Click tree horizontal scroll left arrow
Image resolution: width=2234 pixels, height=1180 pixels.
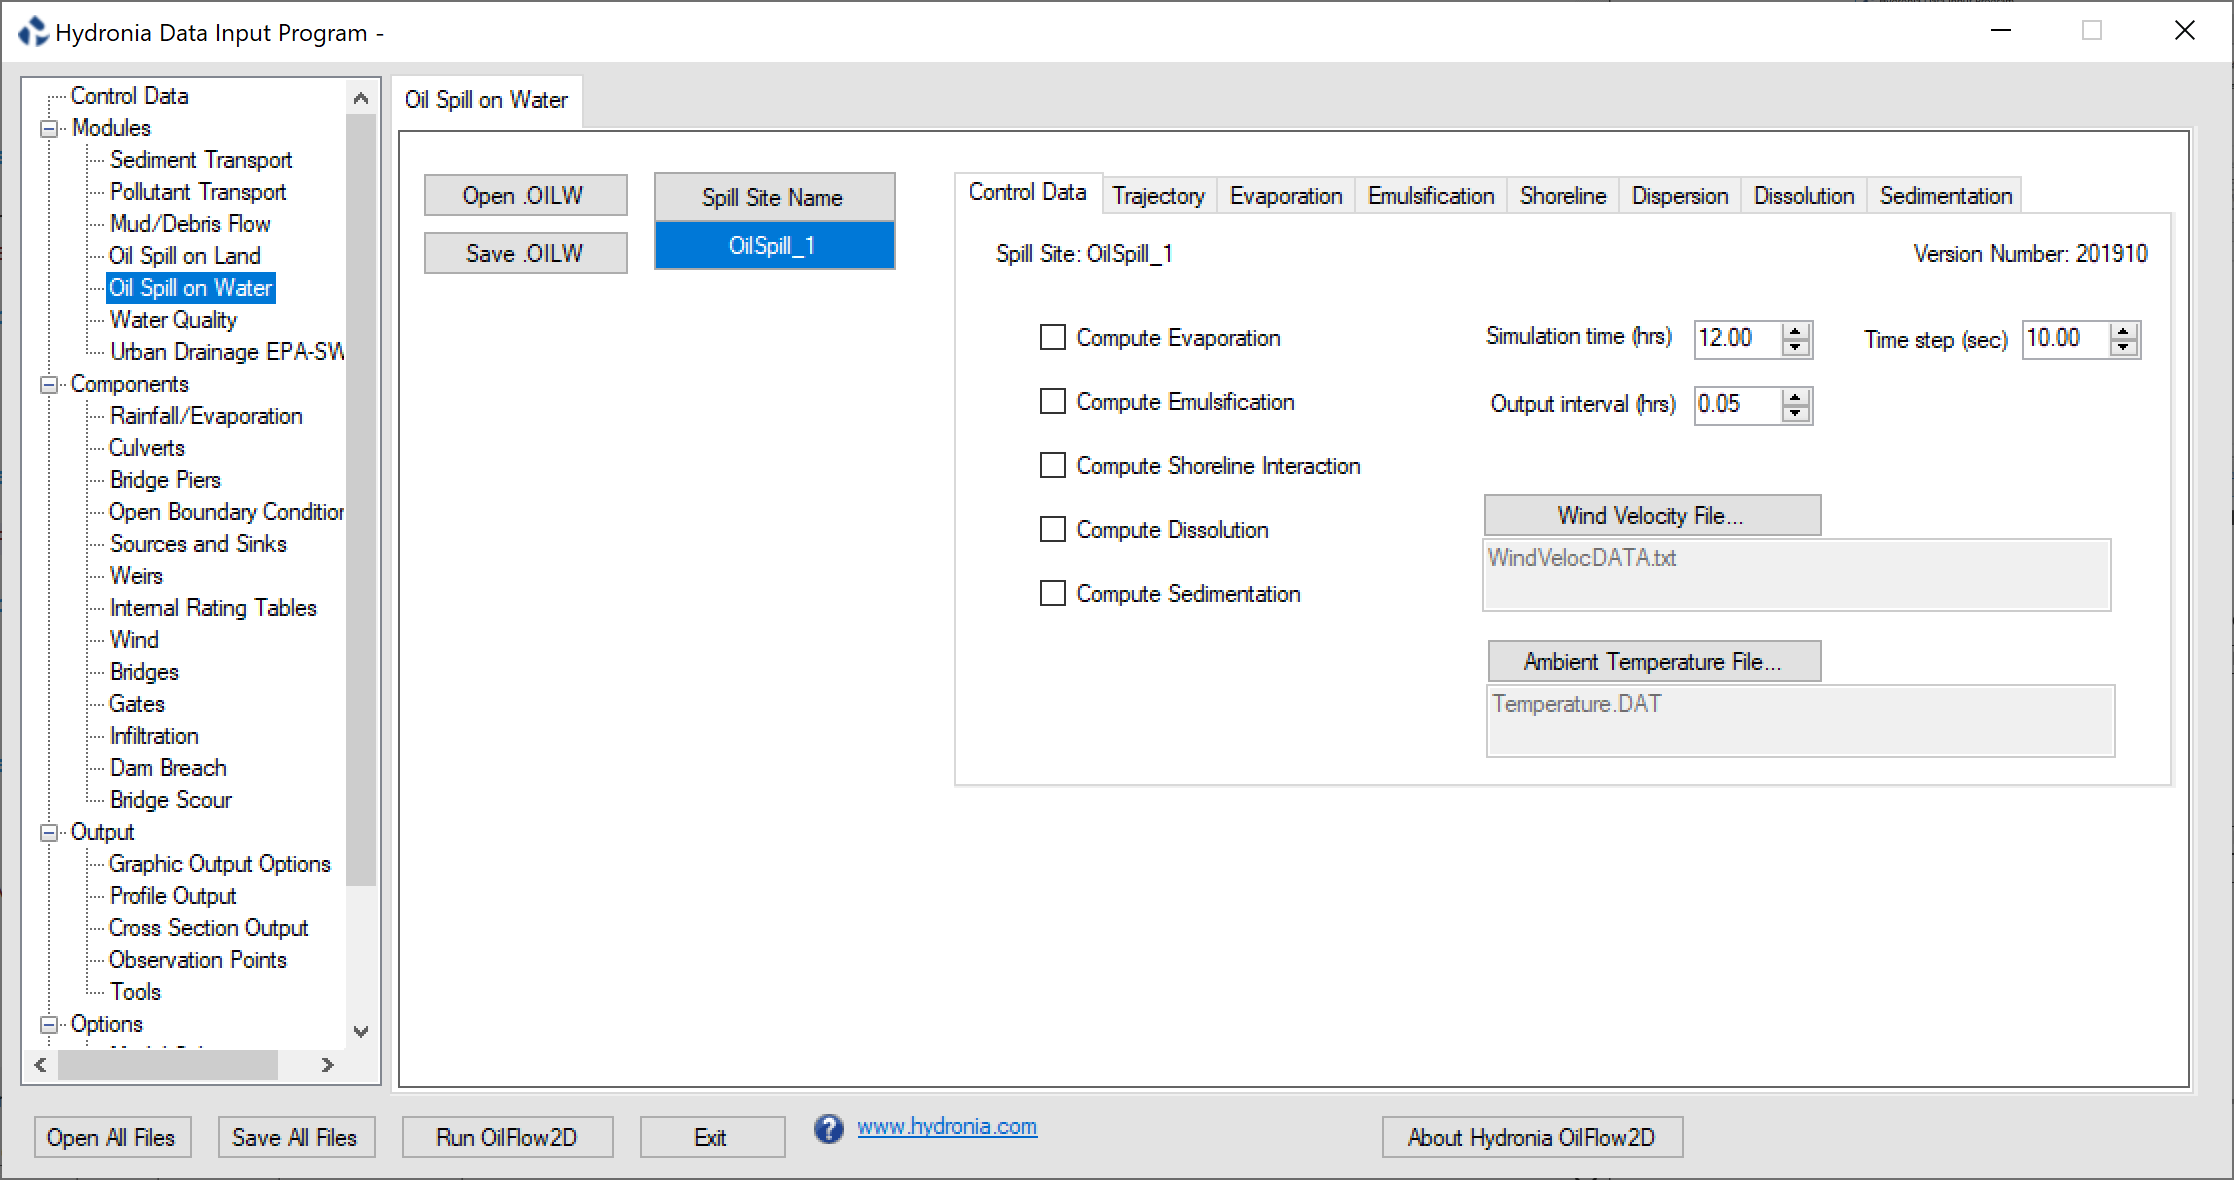[x=41, y=1066]
